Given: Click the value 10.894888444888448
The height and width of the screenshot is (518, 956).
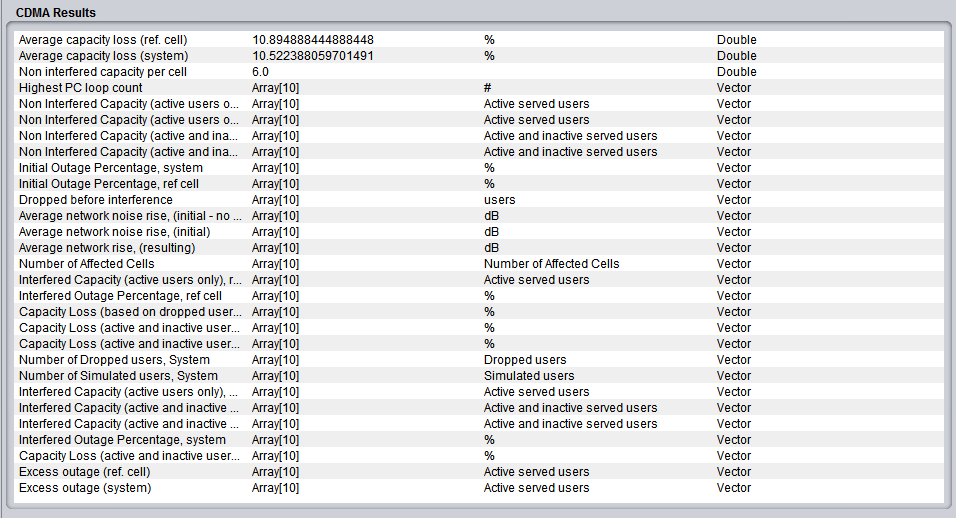Looking at the screenshot, I should click(313, 40).
